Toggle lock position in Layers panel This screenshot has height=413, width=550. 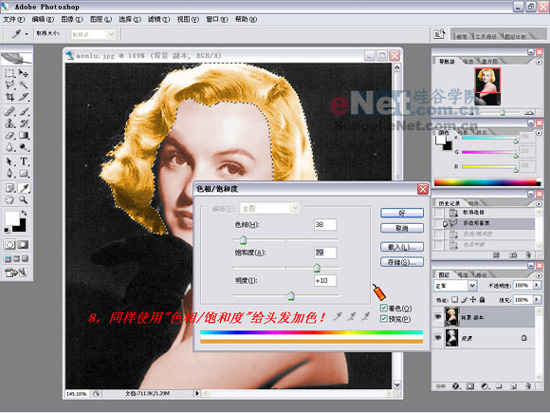pos(473,299)
